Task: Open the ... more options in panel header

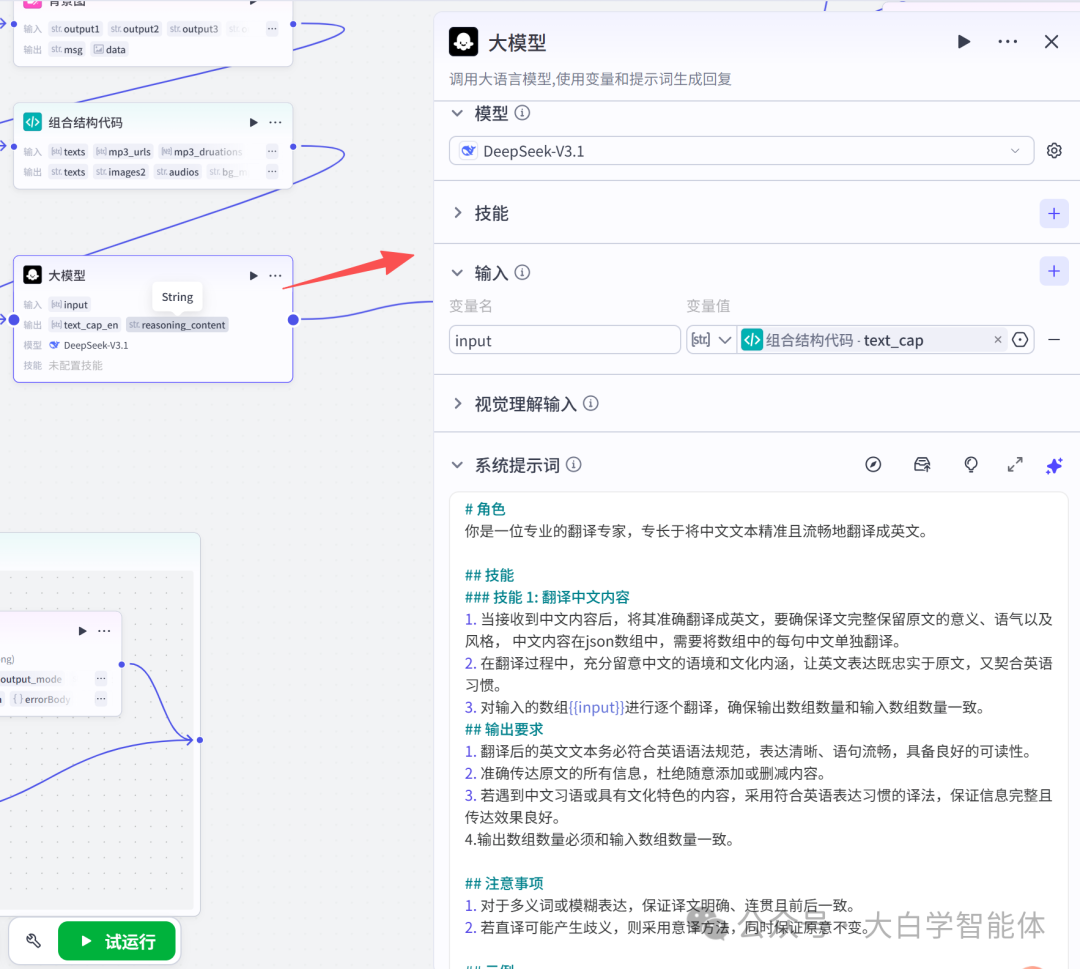Action: (x=1007, y=41)
